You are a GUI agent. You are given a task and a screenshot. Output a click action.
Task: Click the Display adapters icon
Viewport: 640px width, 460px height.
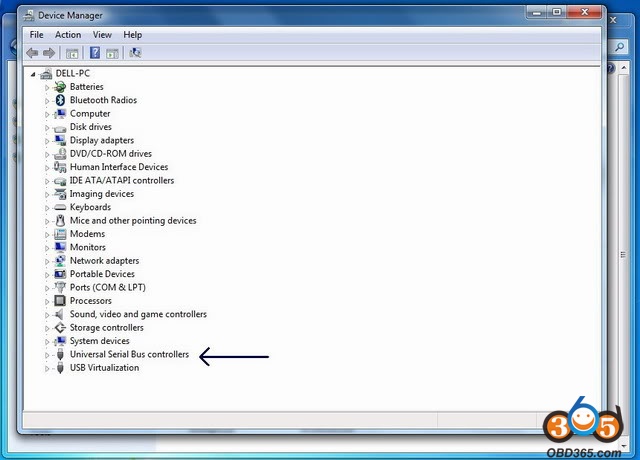[x=60, y=140]
